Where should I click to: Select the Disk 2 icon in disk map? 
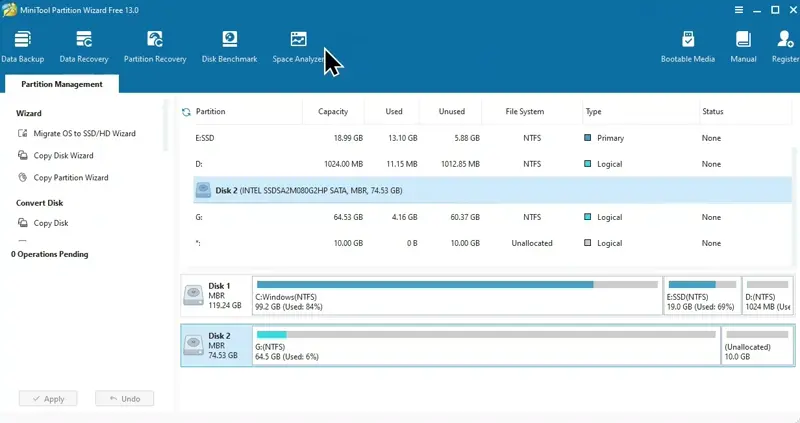[x=193, y=345]
